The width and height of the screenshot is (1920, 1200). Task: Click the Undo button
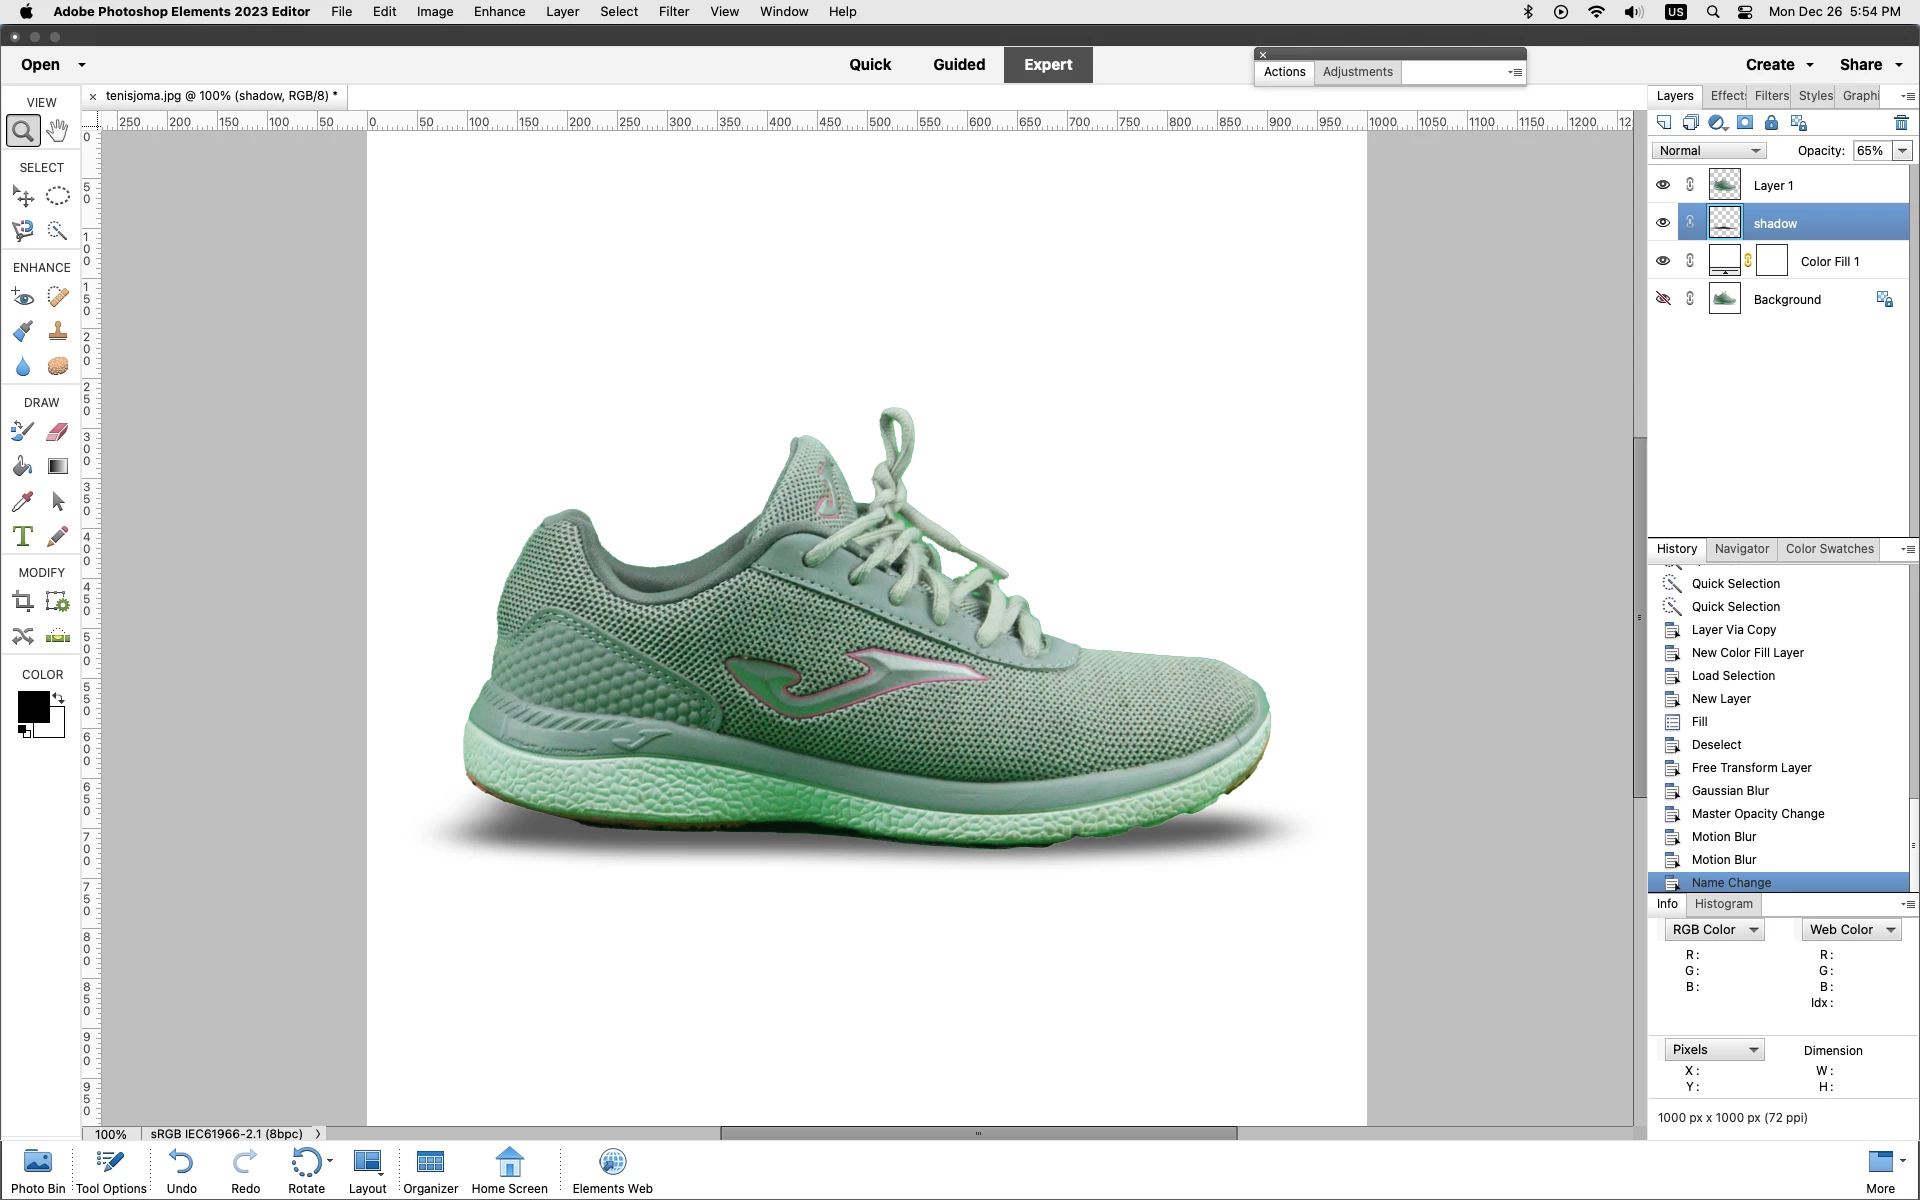click(181, 1170)
